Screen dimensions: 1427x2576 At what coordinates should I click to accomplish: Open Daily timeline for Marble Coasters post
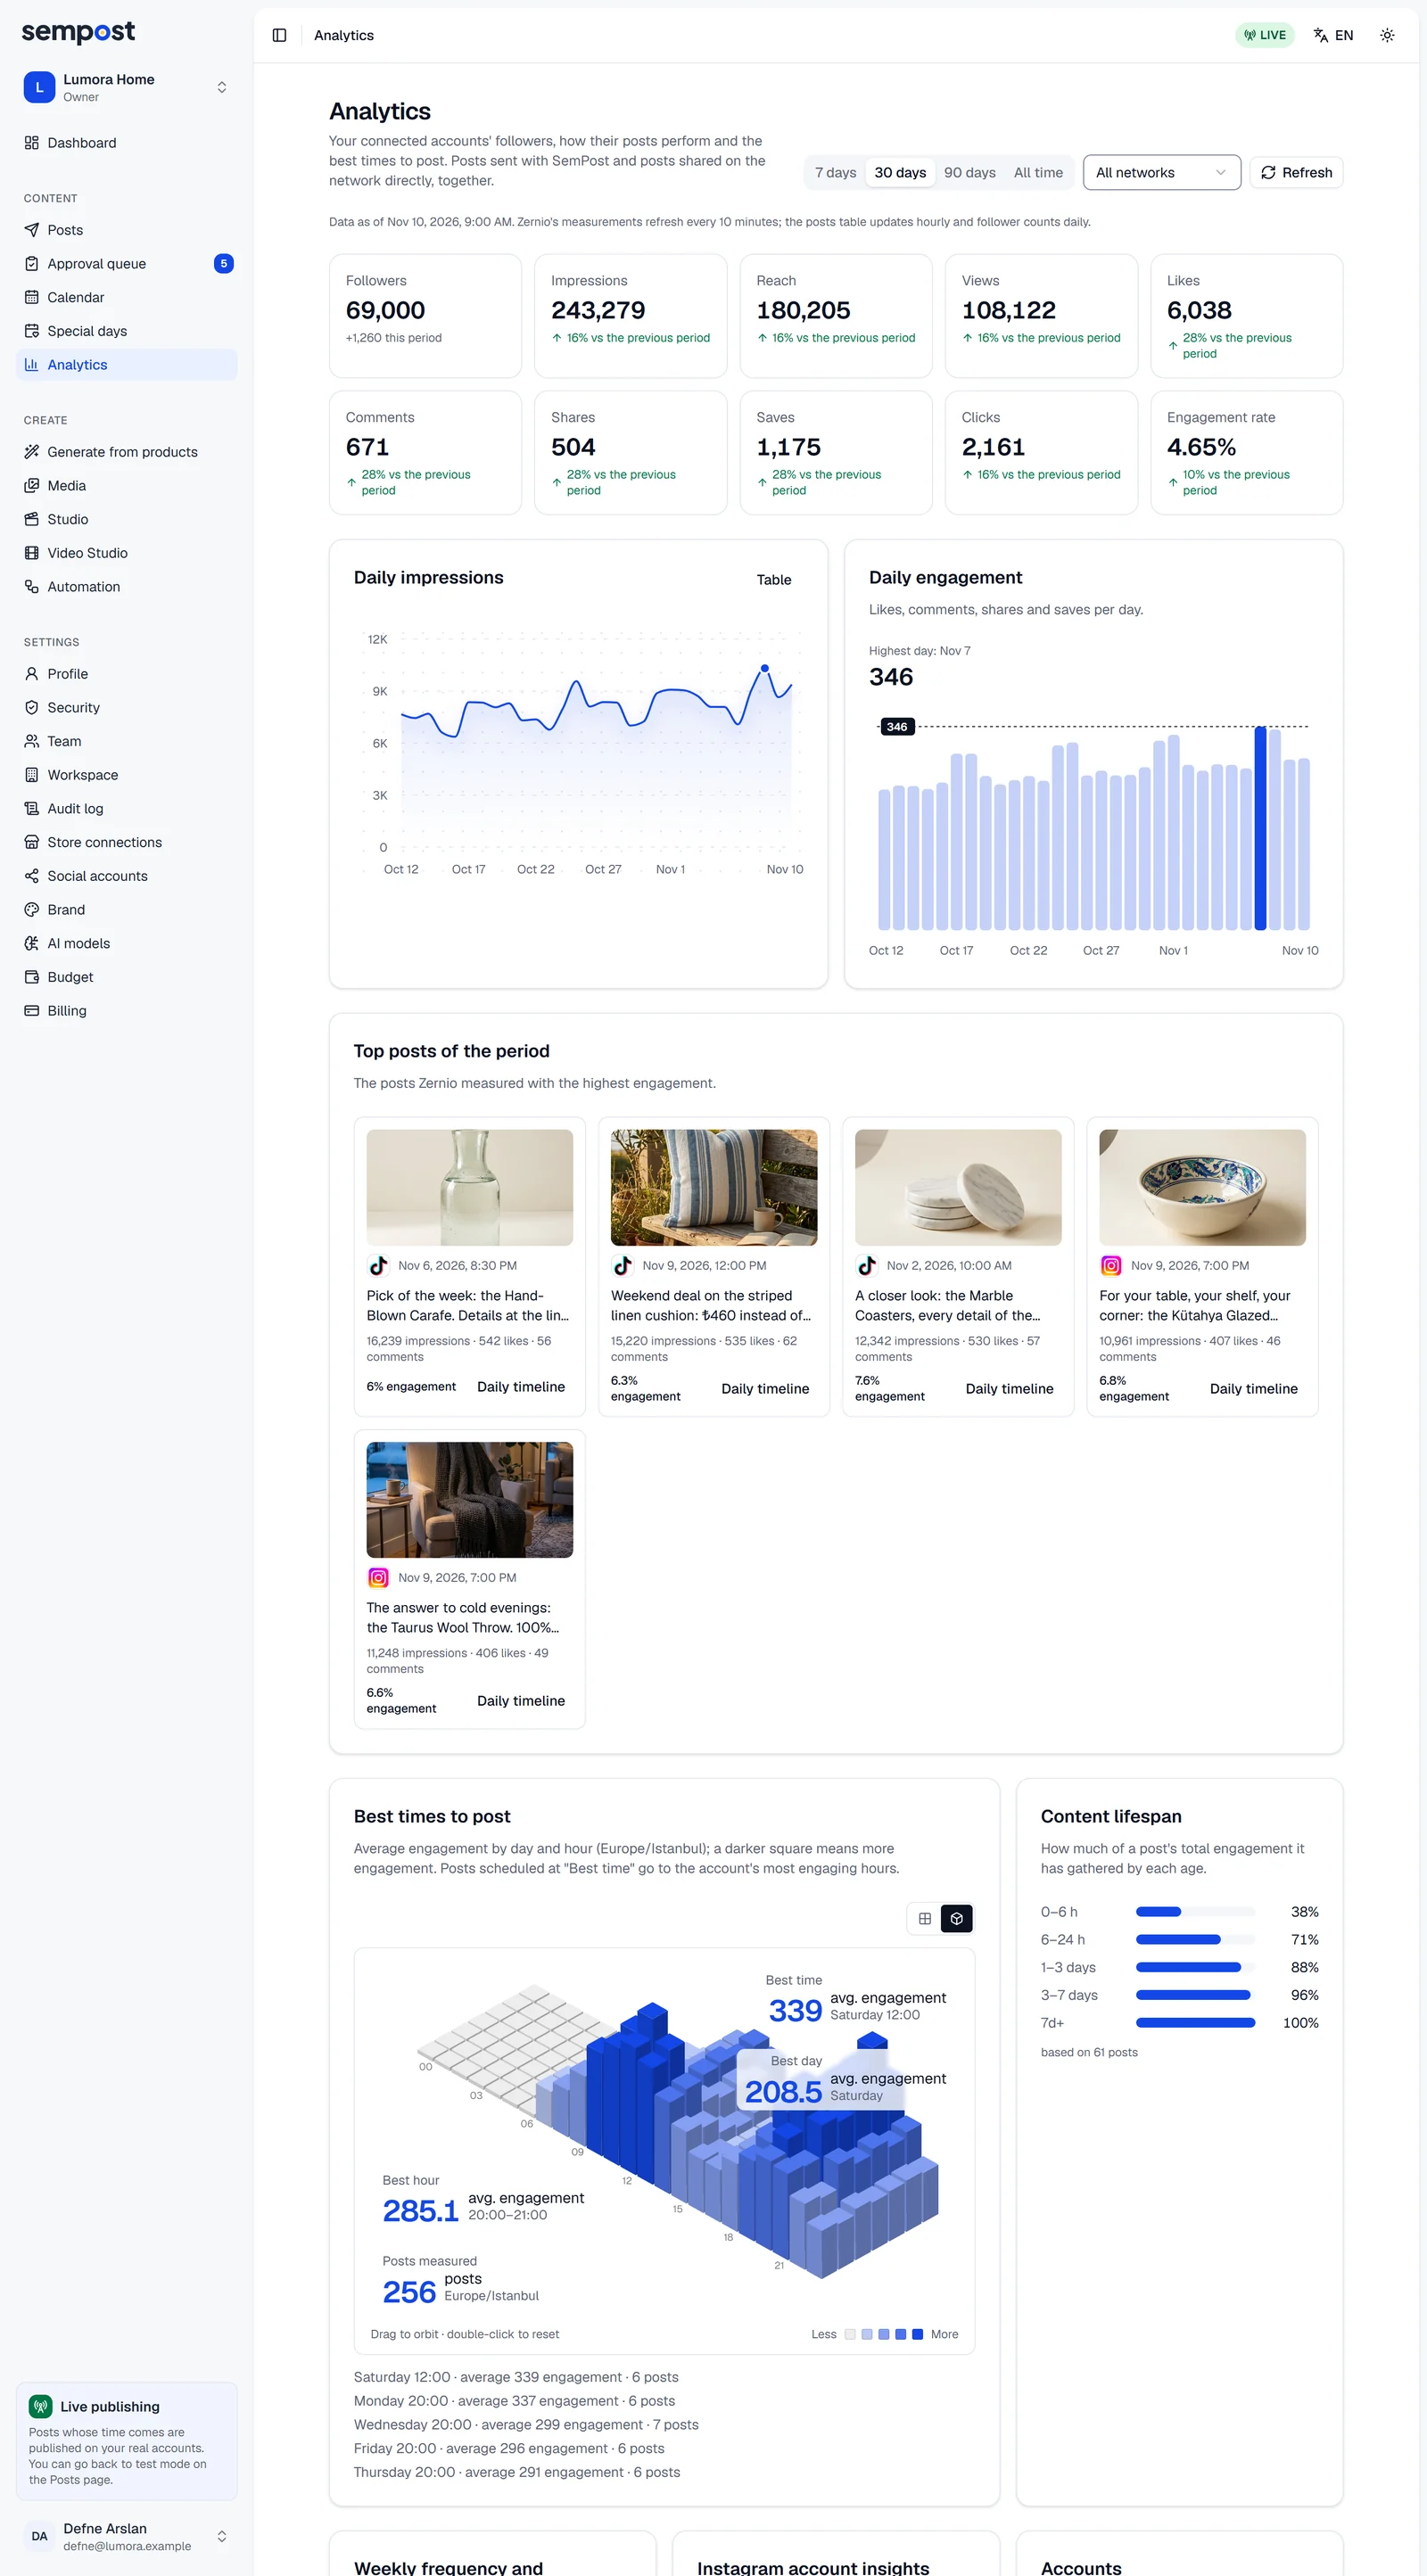coord(1009,1389)
